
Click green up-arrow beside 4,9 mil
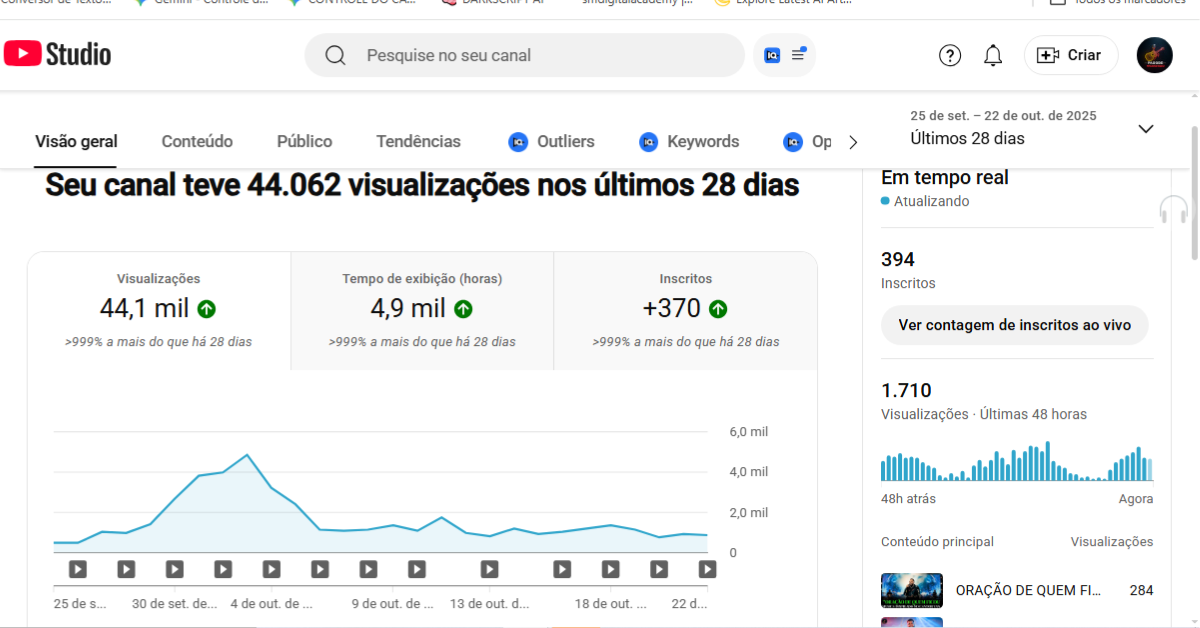464,308
